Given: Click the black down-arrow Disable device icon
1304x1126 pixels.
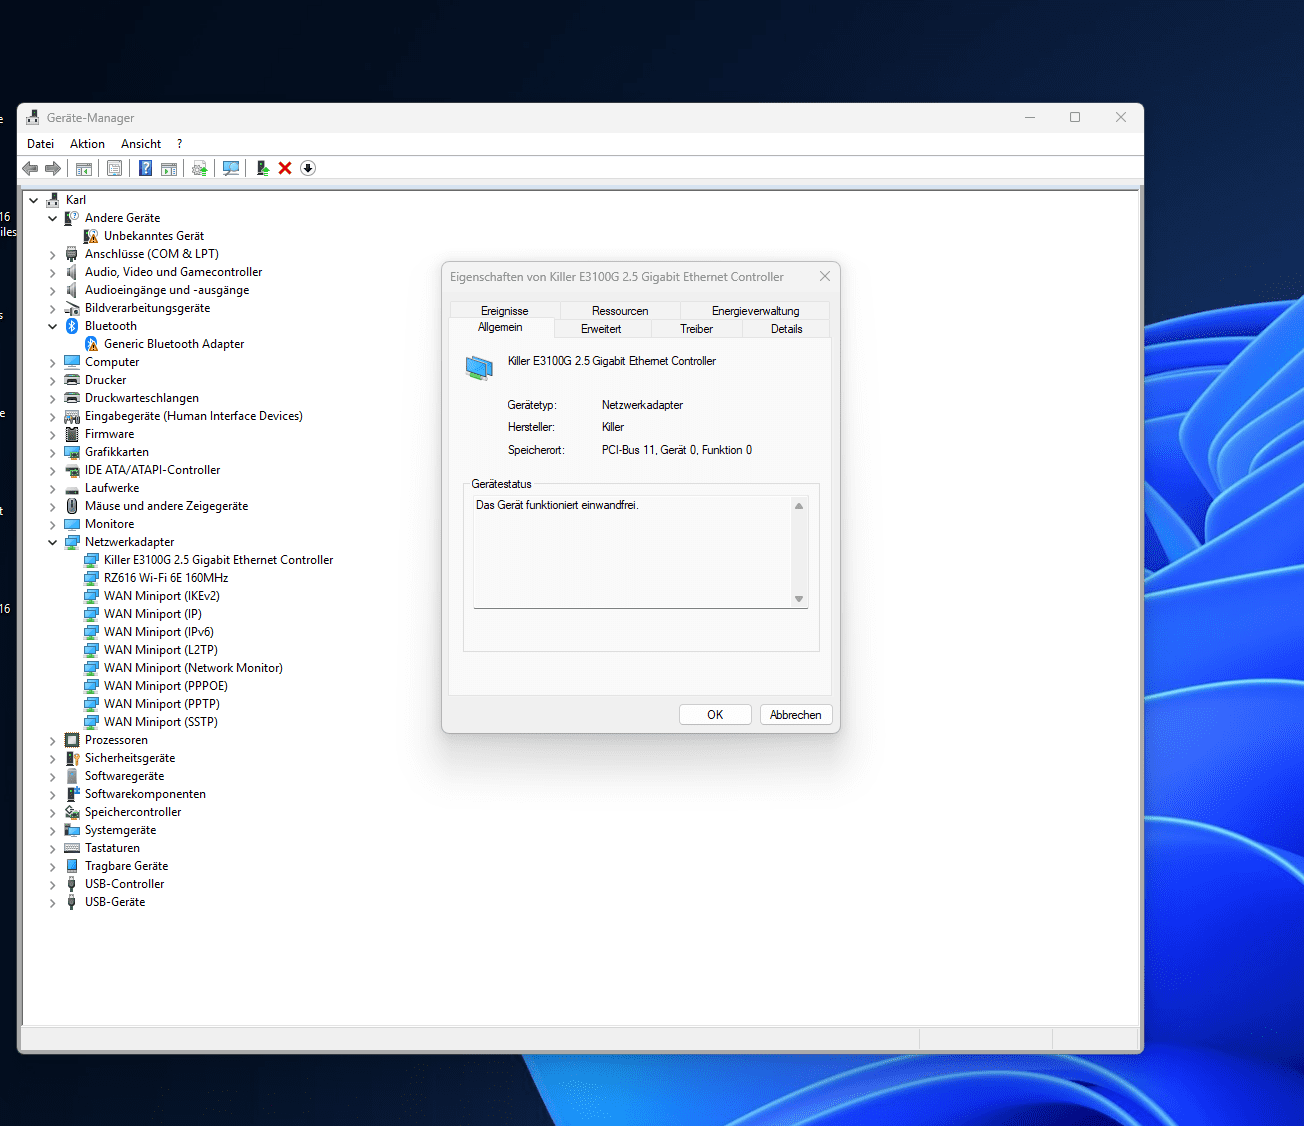Looking at the screenshot, I should [308, 168].
